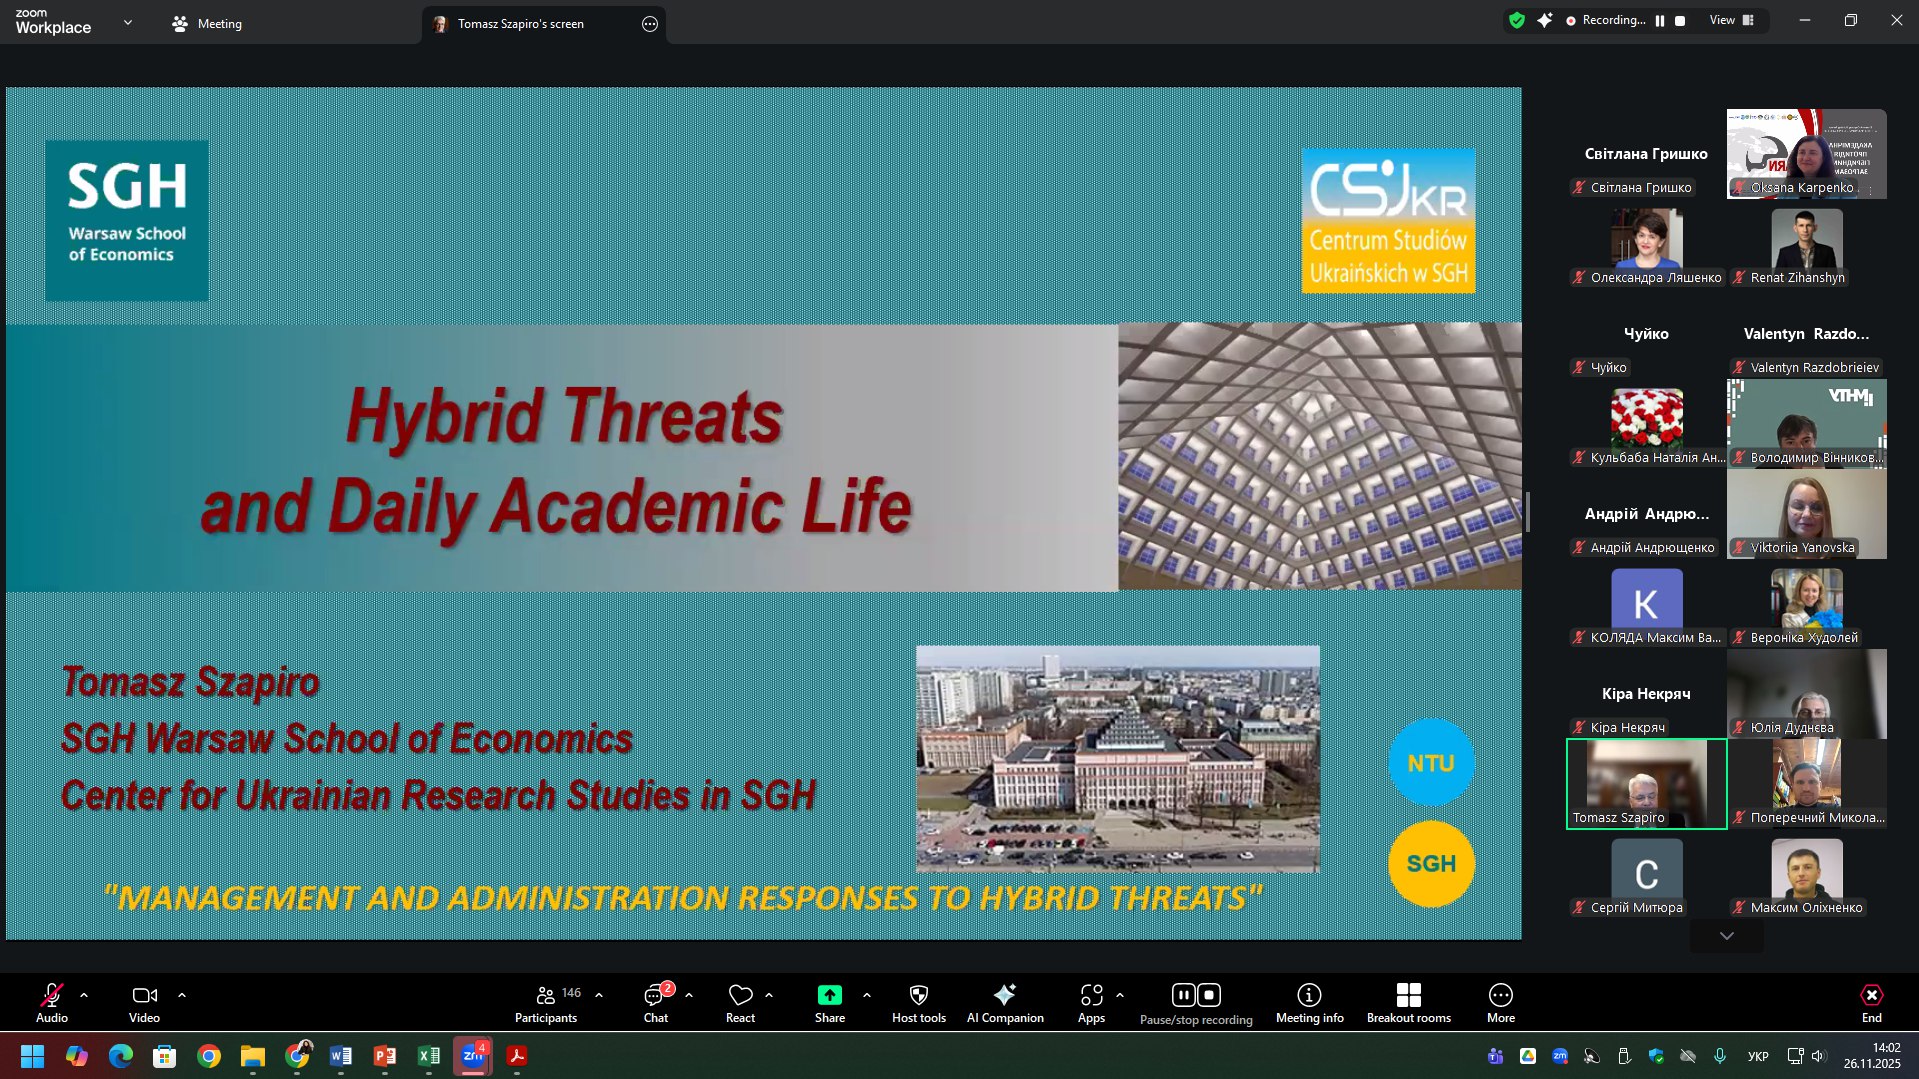Open the Apps menu

pos(1091,1003)
